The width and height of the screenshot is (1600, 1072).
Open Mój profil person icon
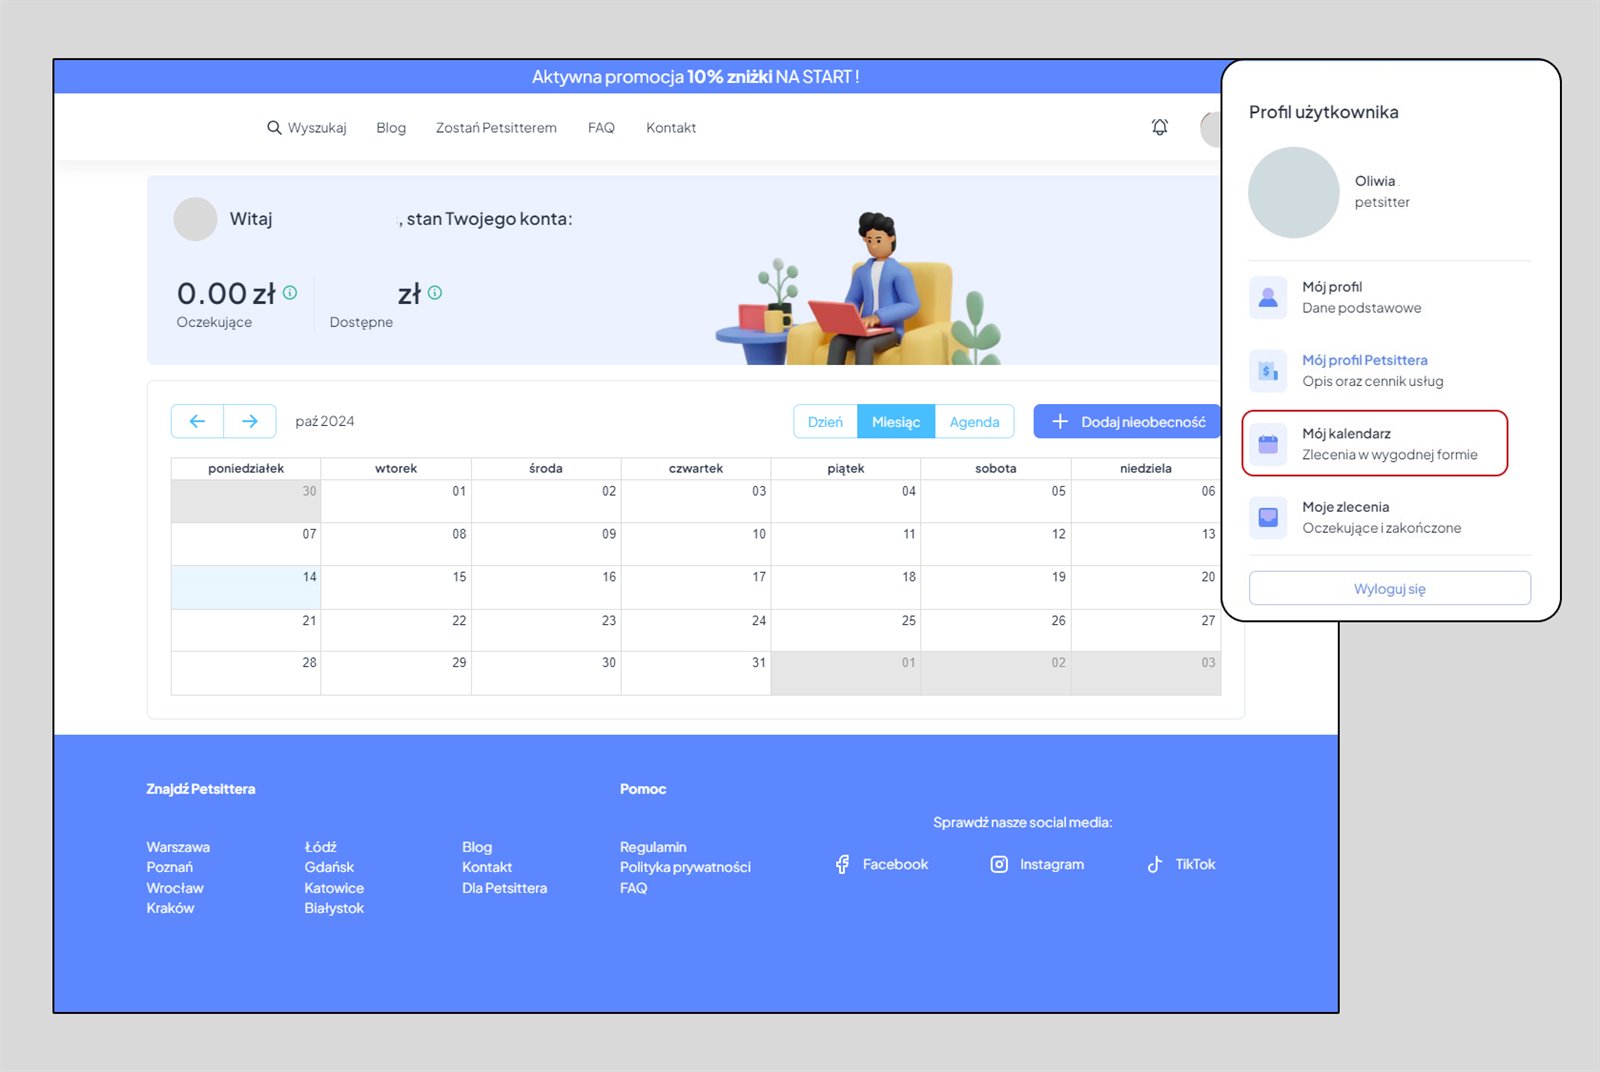(1268, 298)
